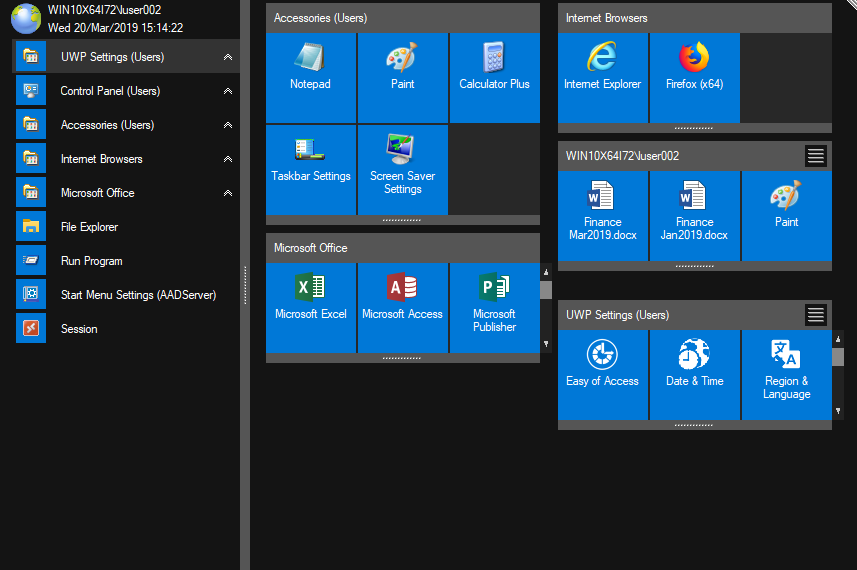Open Ease of Access settings
The height and width of the screenshot is (570, 857).
602,374
